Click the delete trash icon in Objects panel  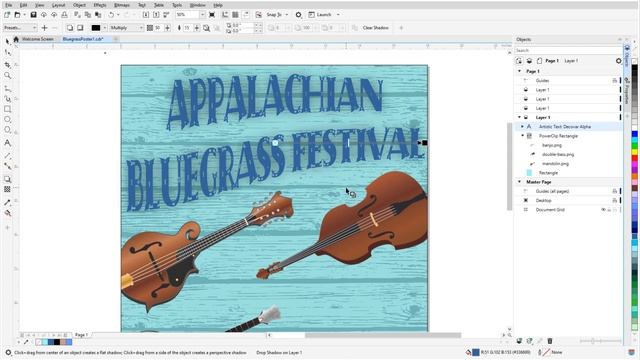click(550, 341)
